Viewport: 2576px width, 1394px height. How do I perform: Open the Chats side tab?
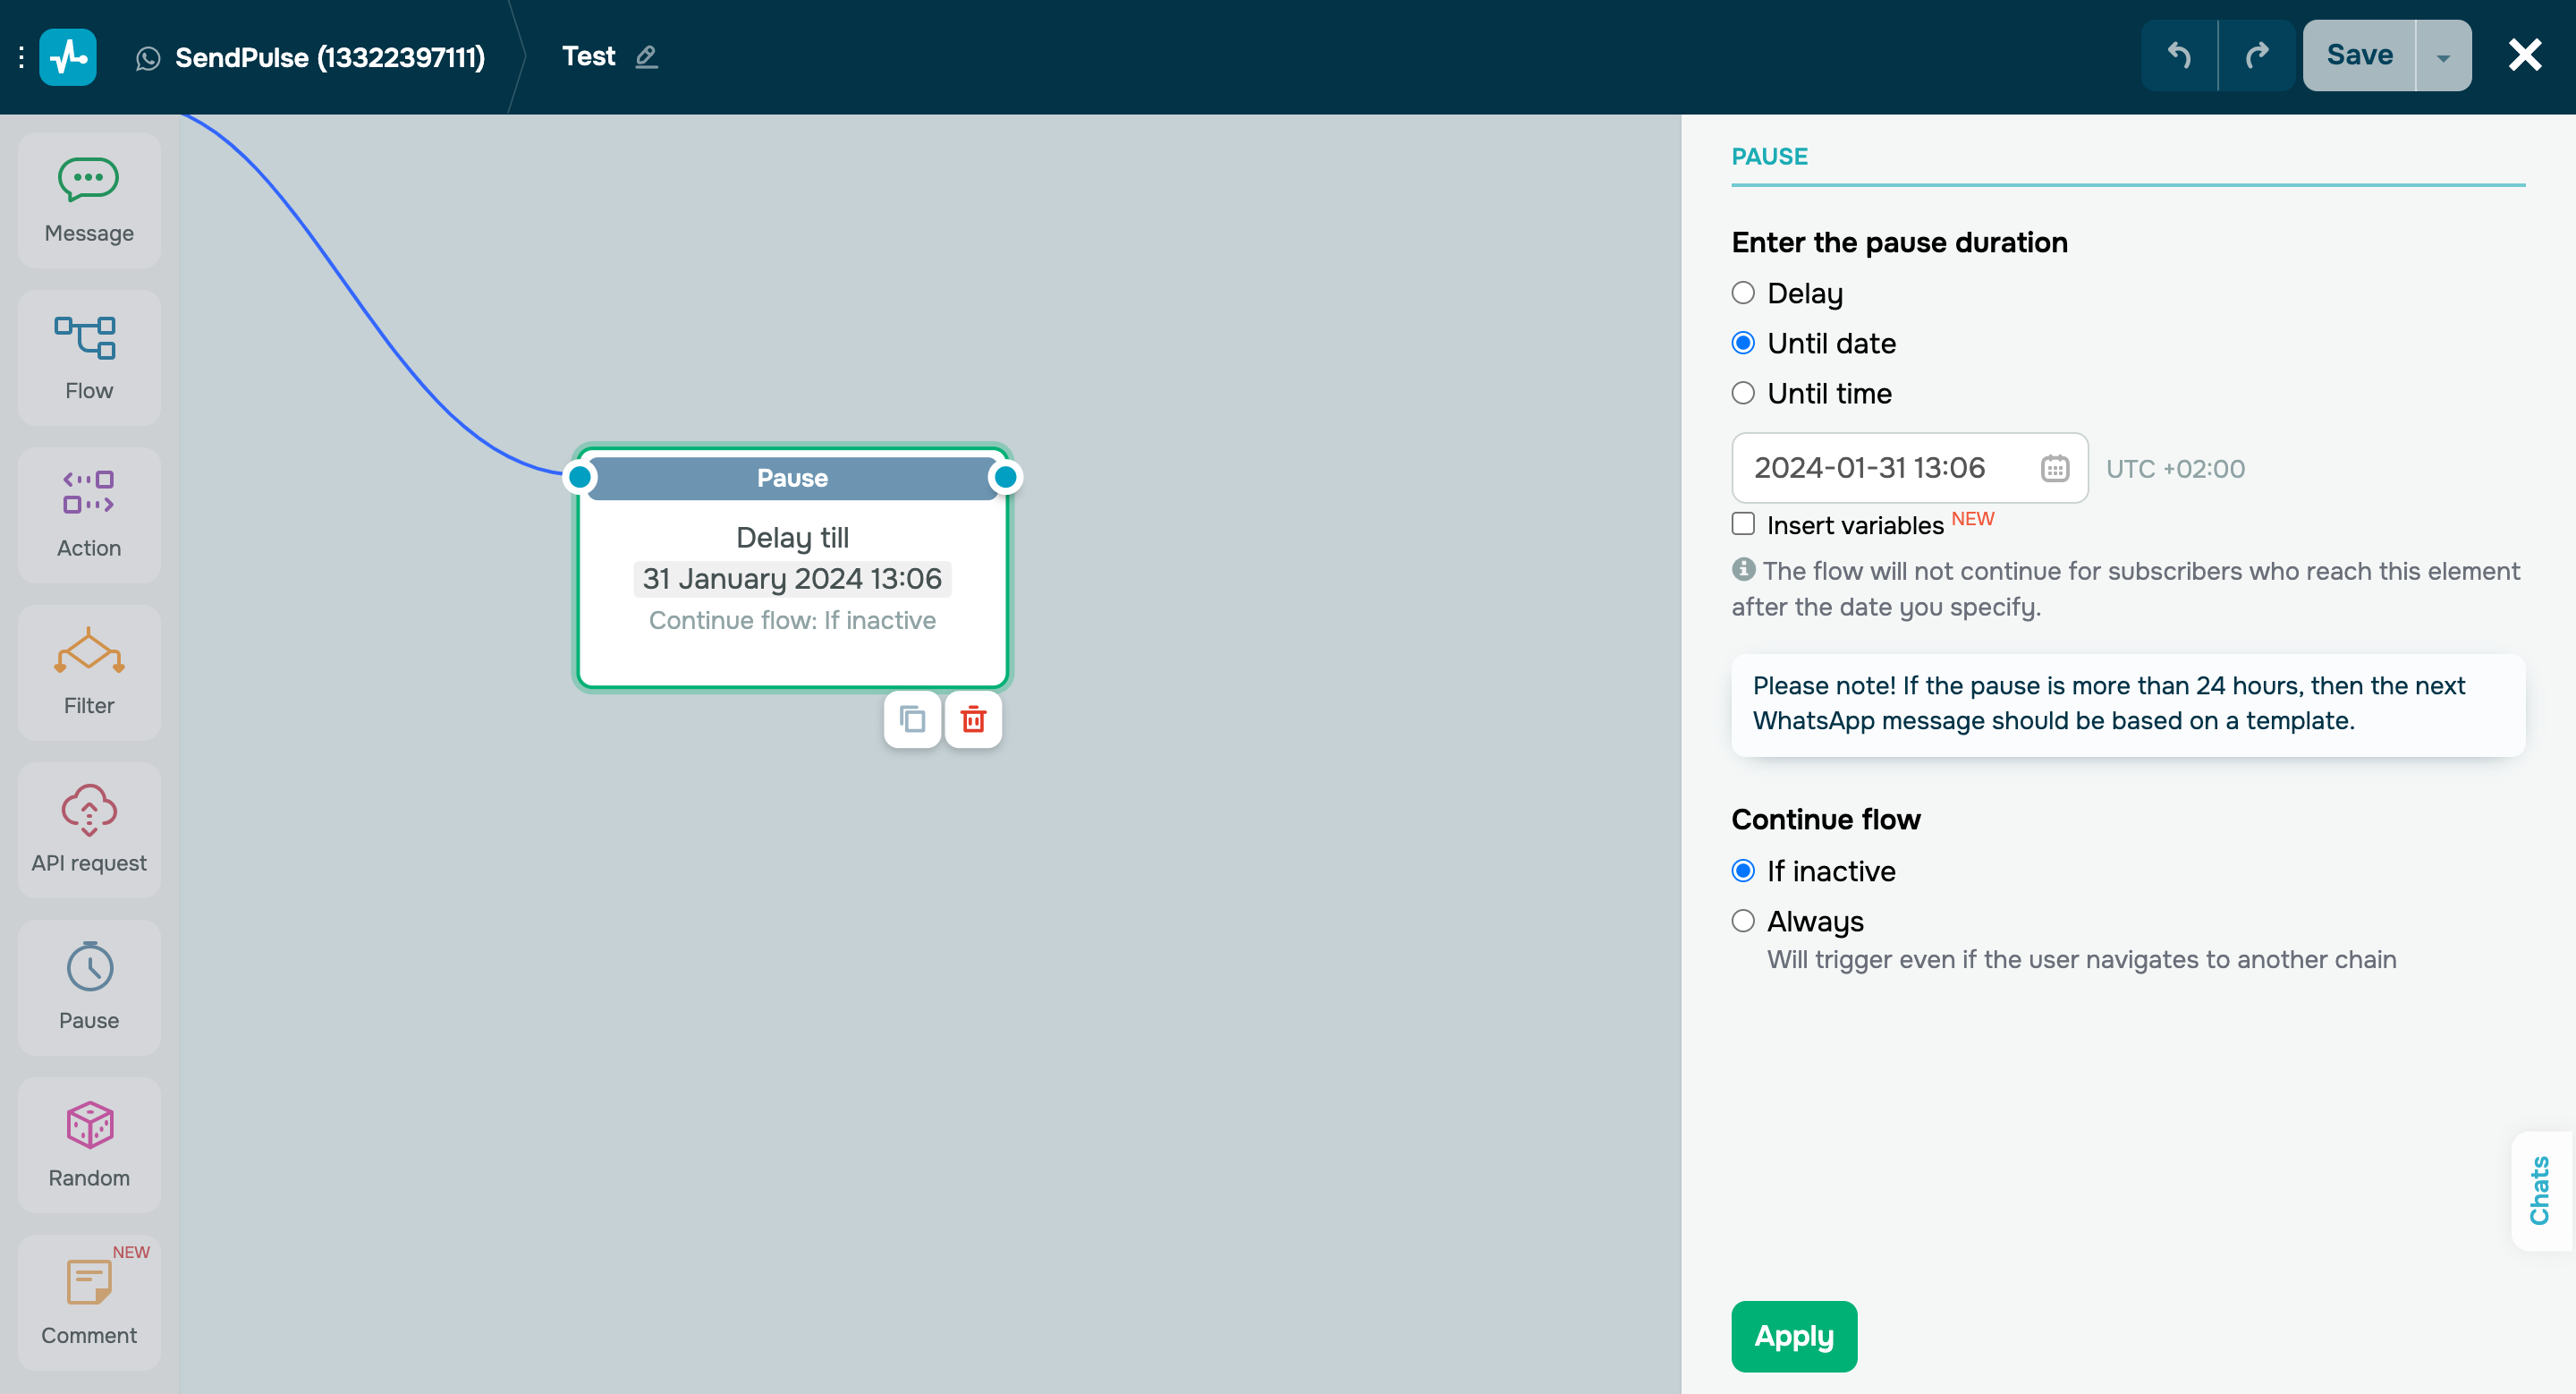coord(2539,1189)
